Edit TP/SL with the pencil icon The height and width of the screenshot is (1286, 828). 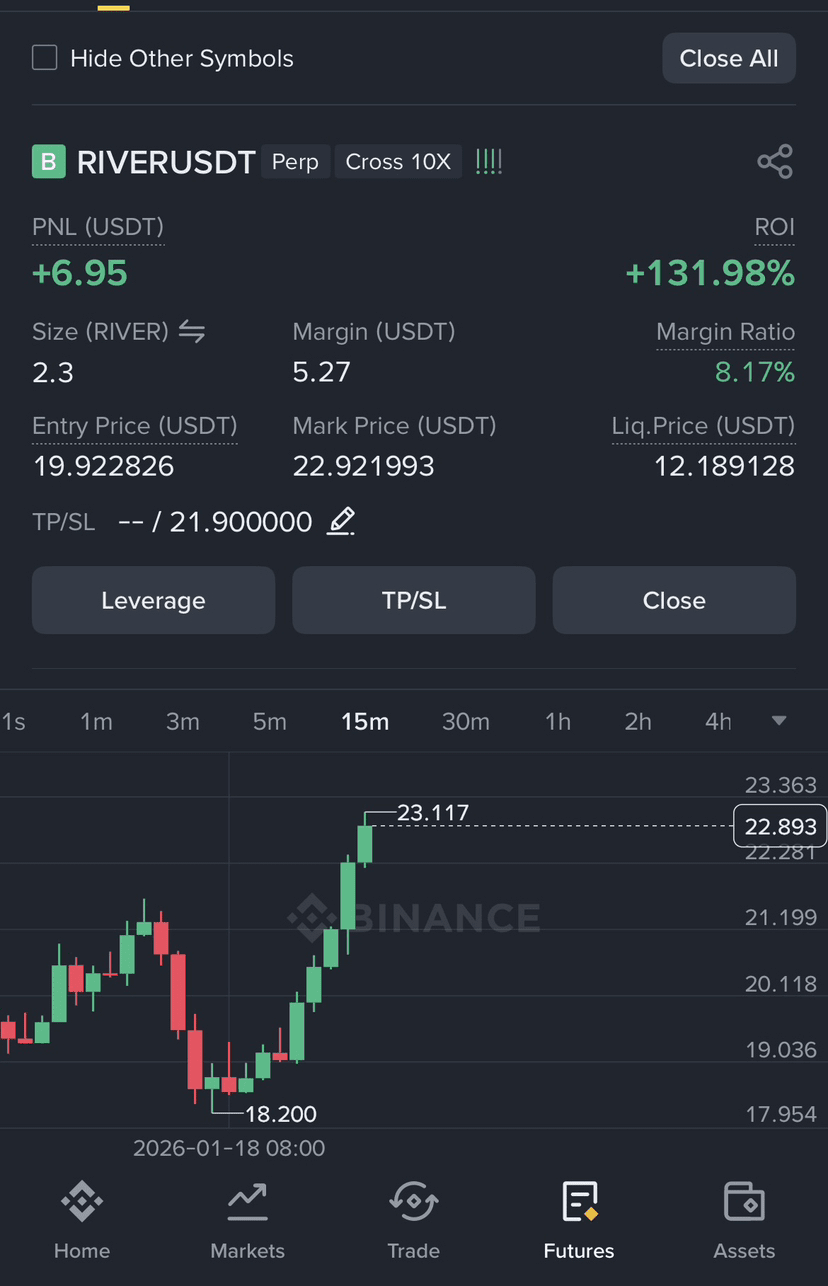click(x=341, y=521)
